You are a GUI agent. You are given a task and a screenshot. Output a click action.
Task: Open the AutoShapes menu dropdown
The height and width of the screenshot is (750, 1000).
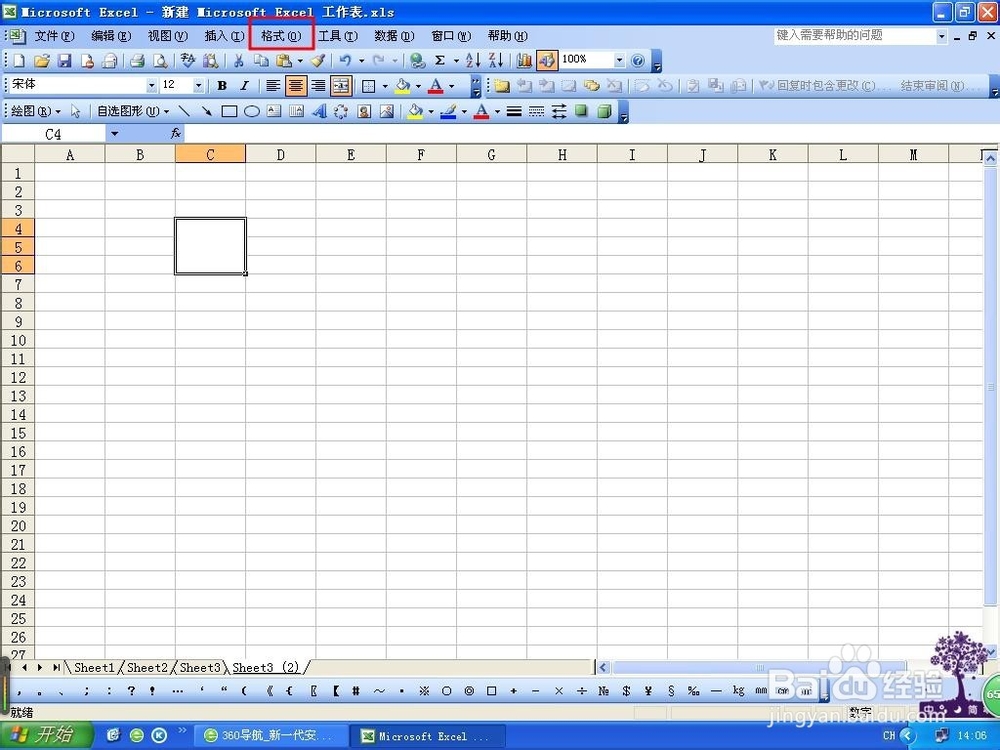pos(133,112)
